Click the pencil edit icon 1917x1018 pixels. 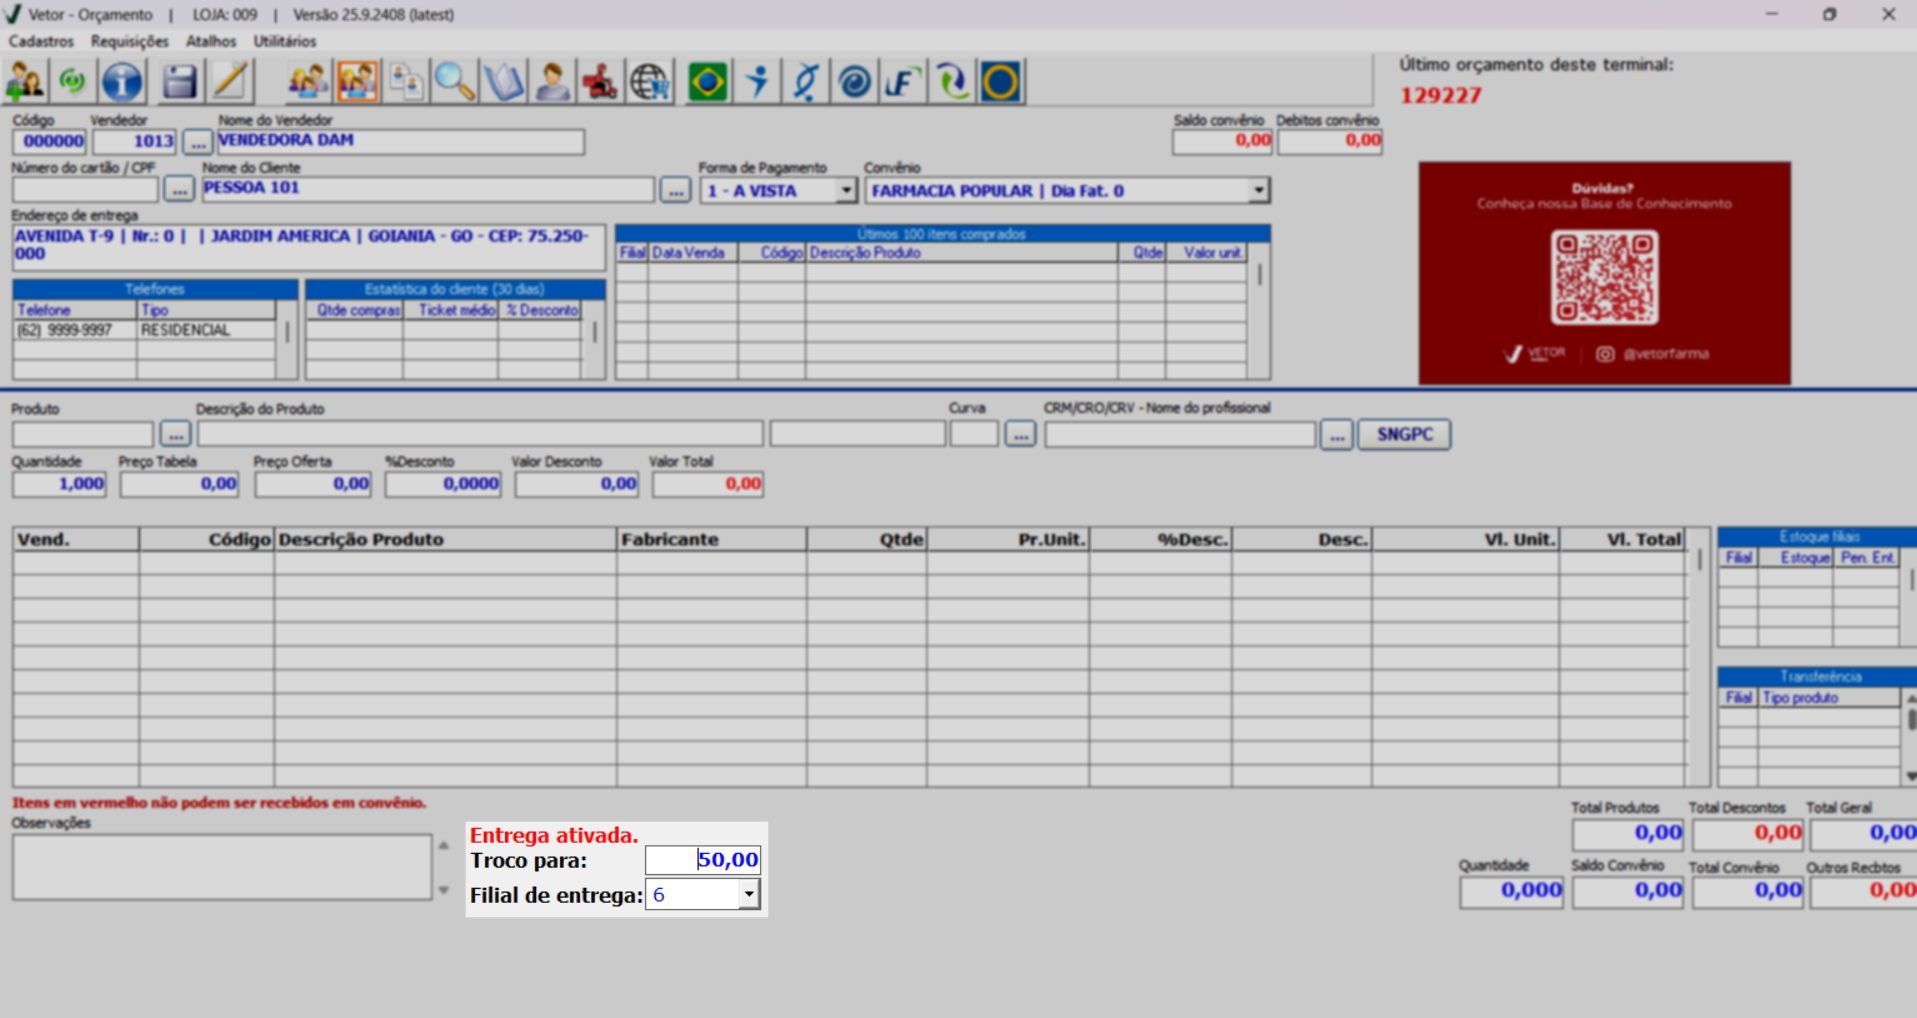pos(230,82)
